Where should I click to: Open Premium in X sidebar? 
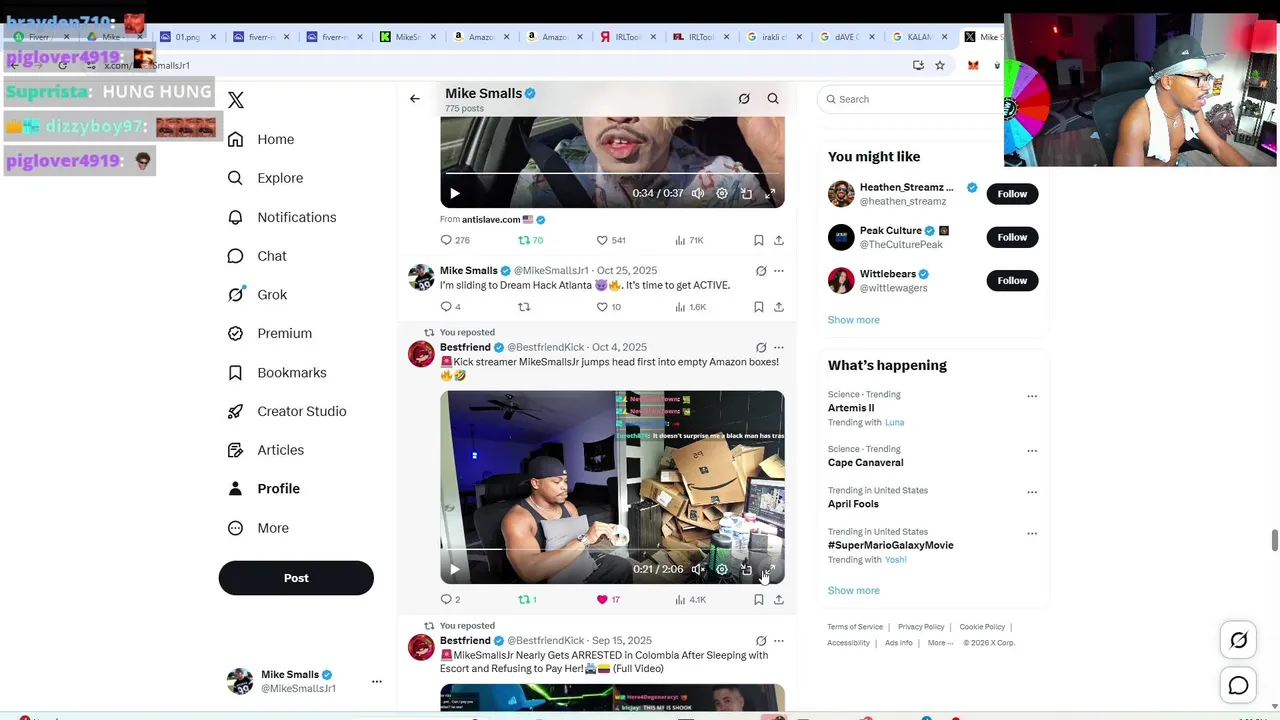(x=270, y=333)
